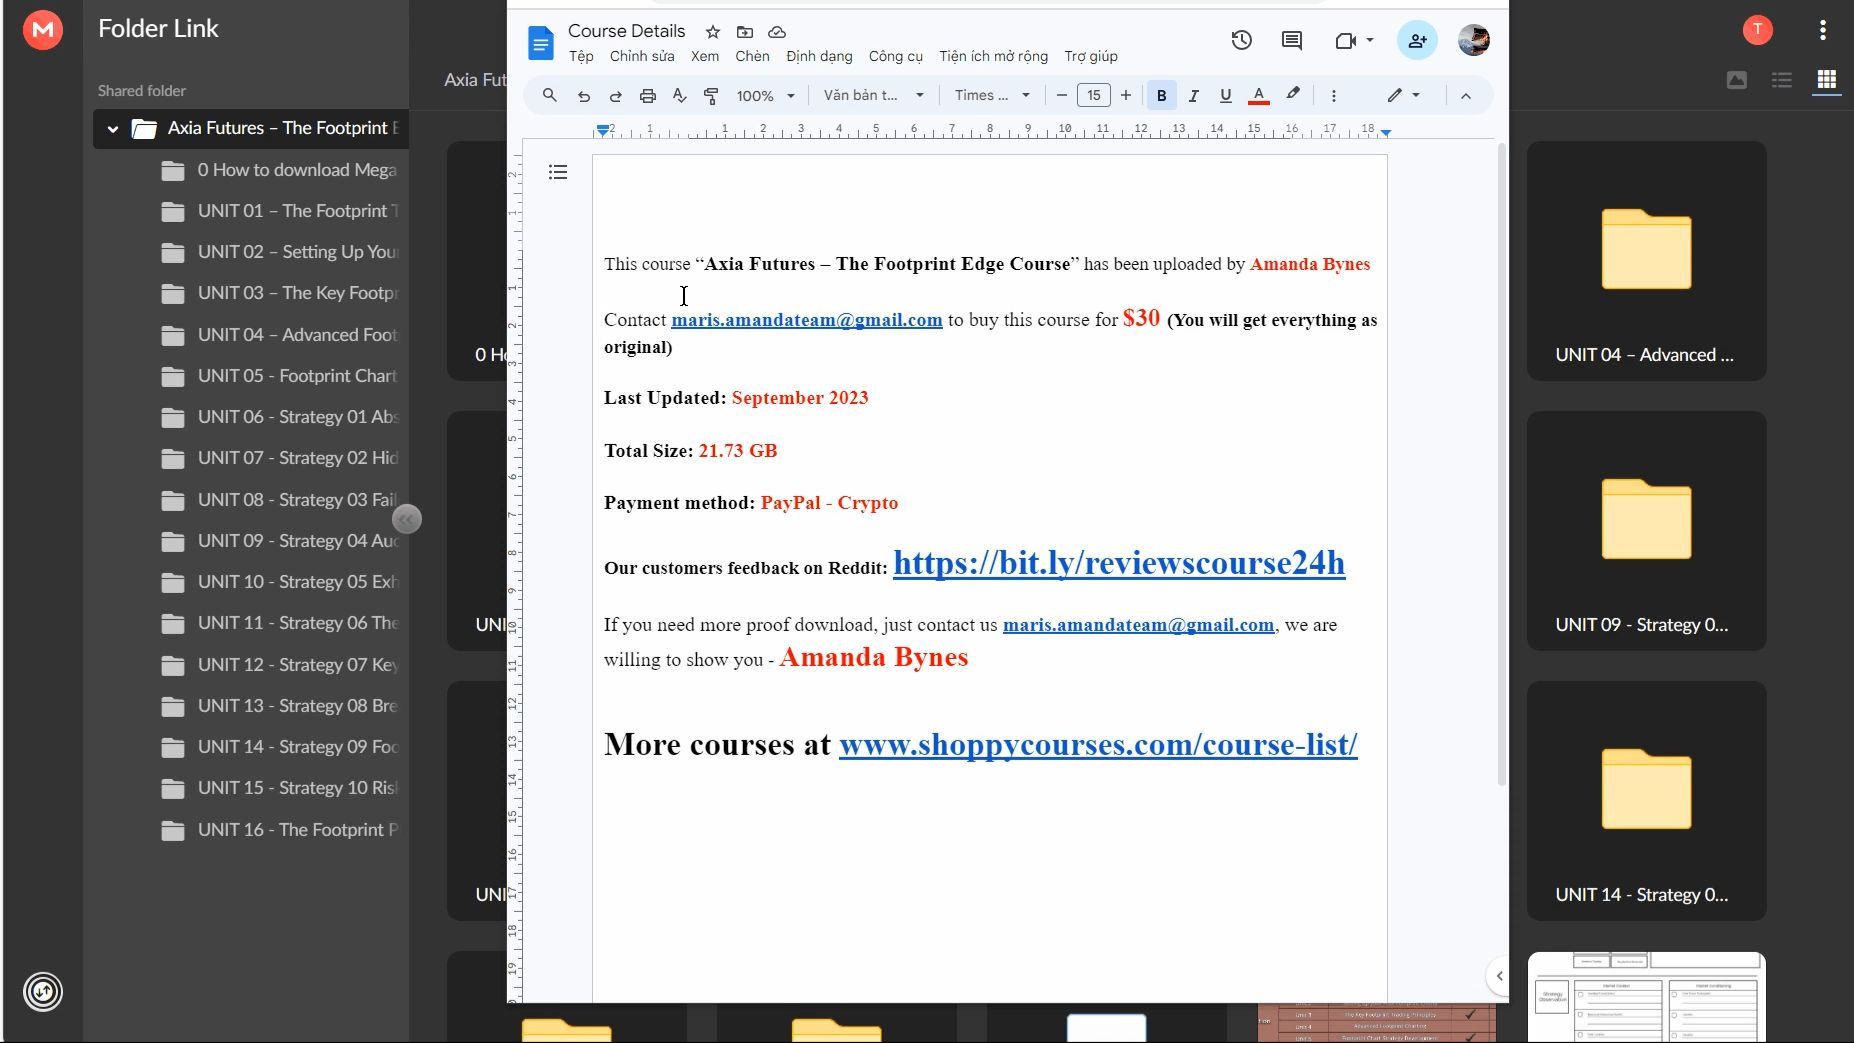Star the Course Details document
1854x1043 pixels.
pyautogui.click(x=712, y=32)
